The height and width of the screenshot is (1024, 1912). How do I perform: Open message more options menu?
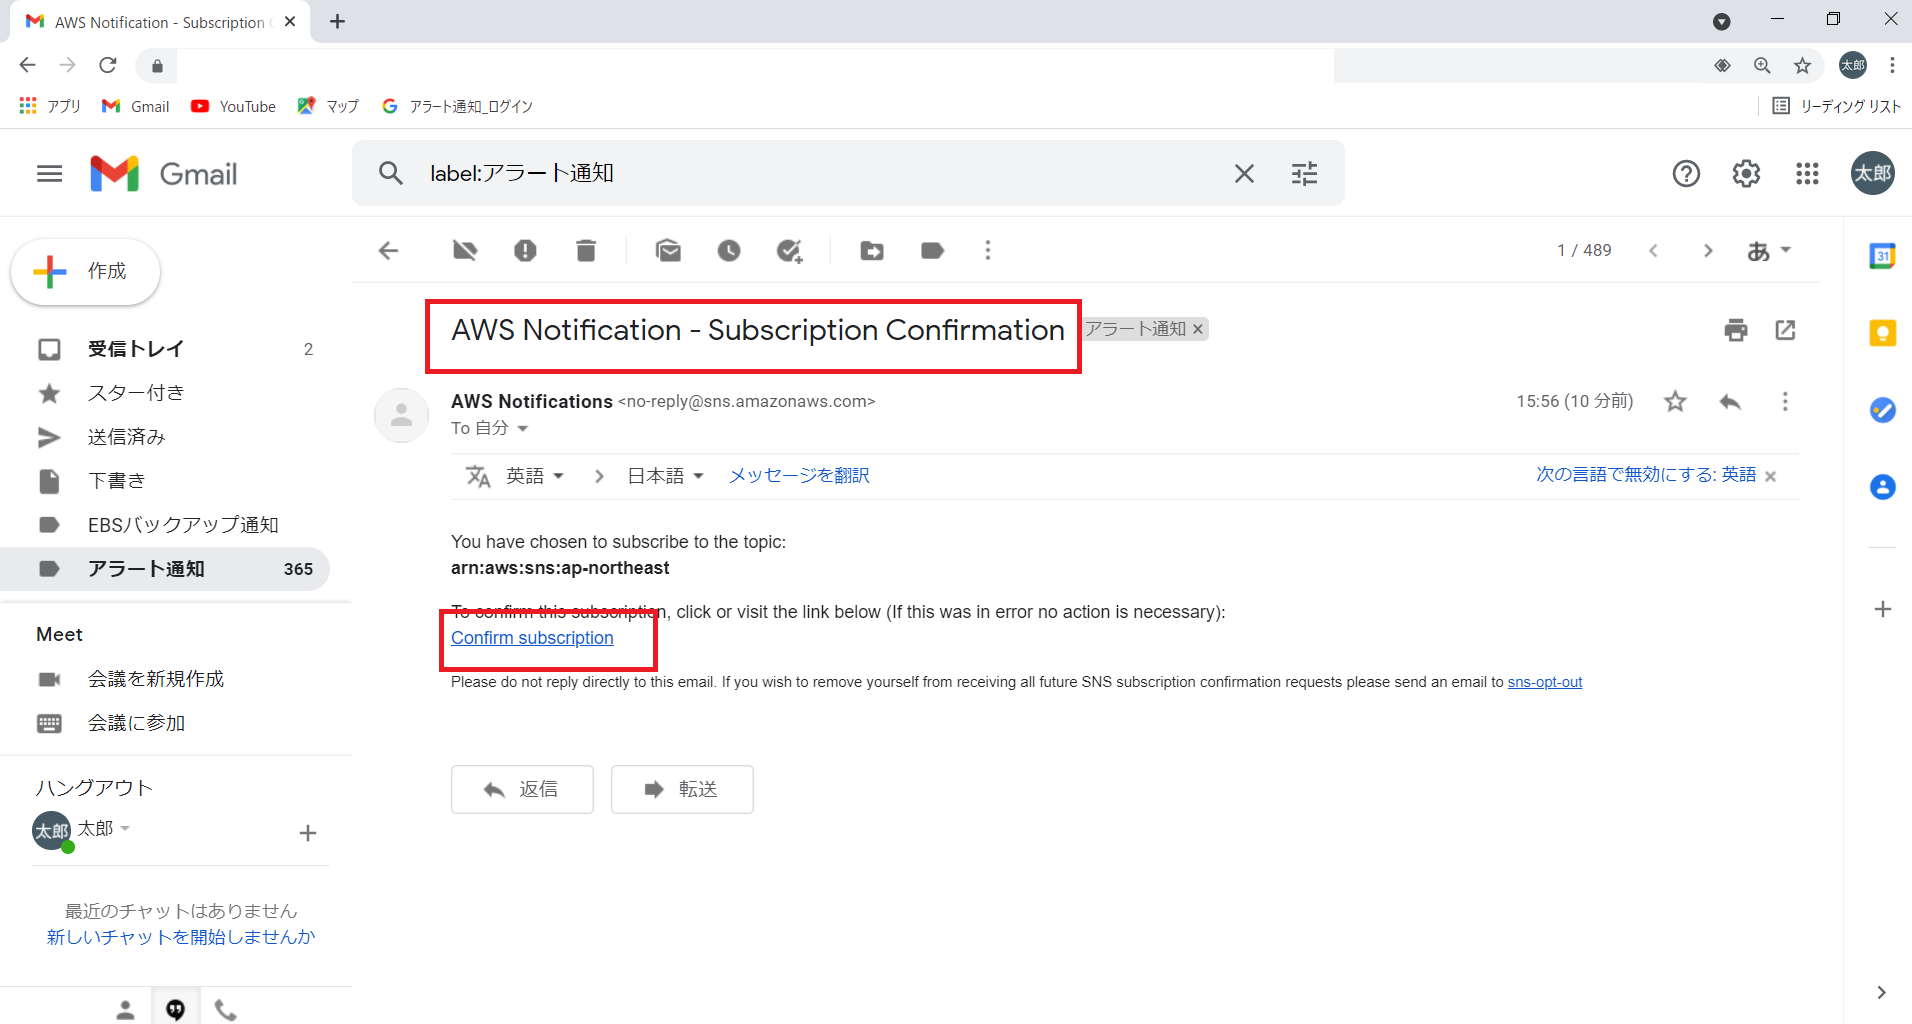coord(1785,402)
